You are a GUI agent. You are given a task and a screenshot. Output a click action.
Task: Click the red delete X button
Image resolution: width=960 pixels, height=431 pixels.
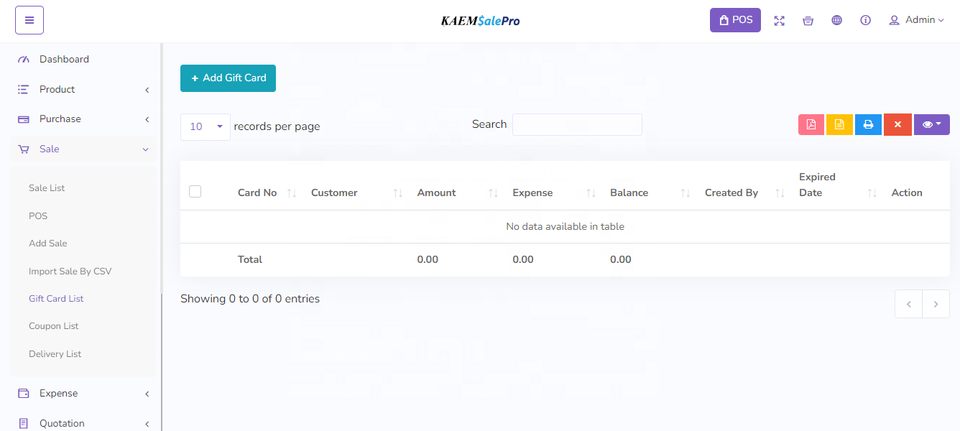(897, 125)
